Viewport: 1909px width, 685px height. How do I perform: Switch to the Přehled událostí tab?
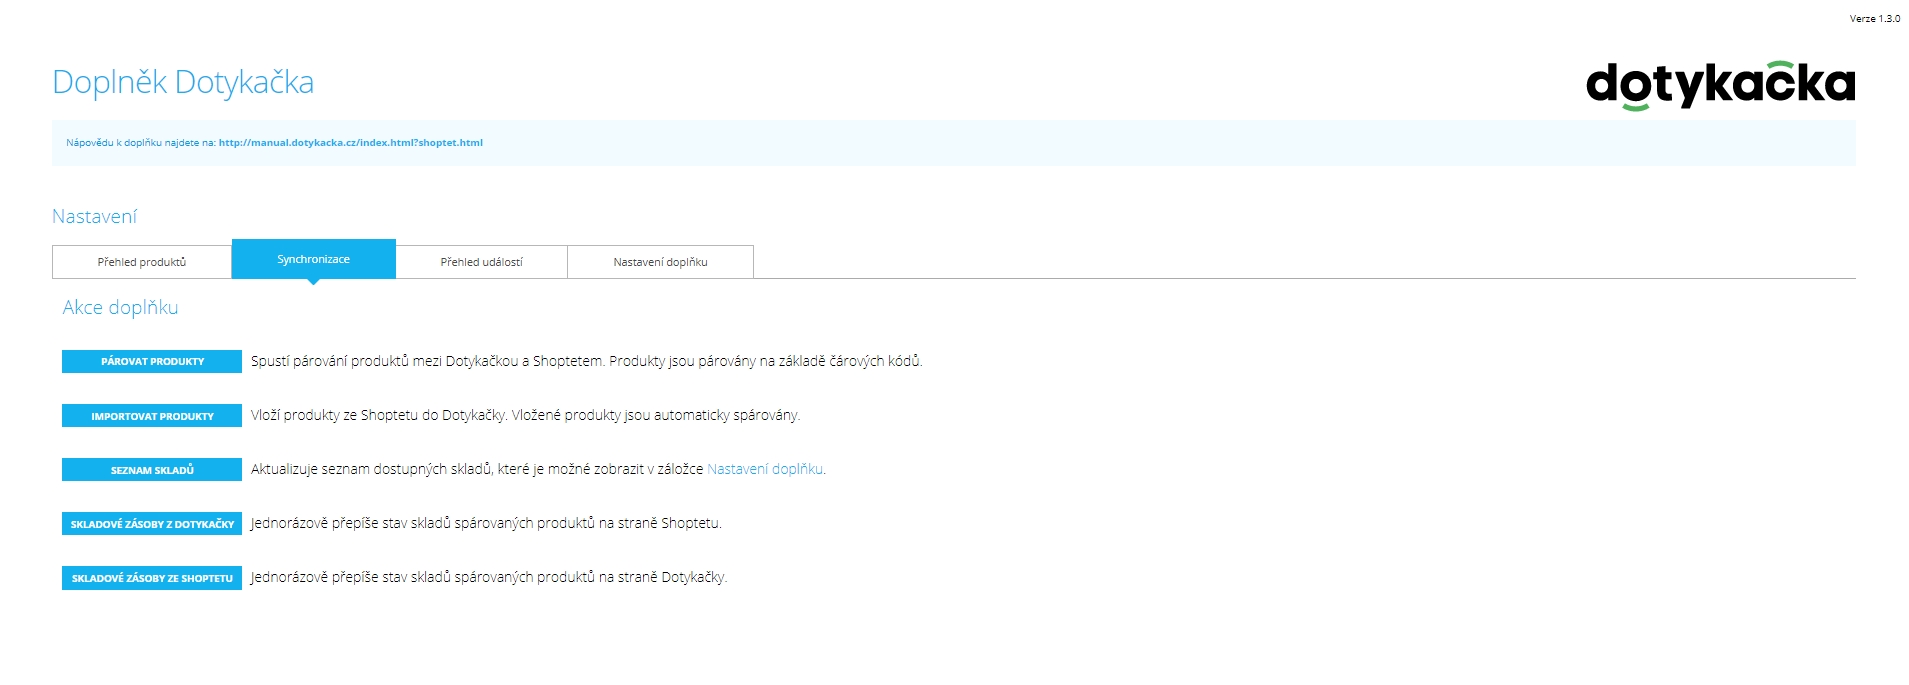point(482,262)
